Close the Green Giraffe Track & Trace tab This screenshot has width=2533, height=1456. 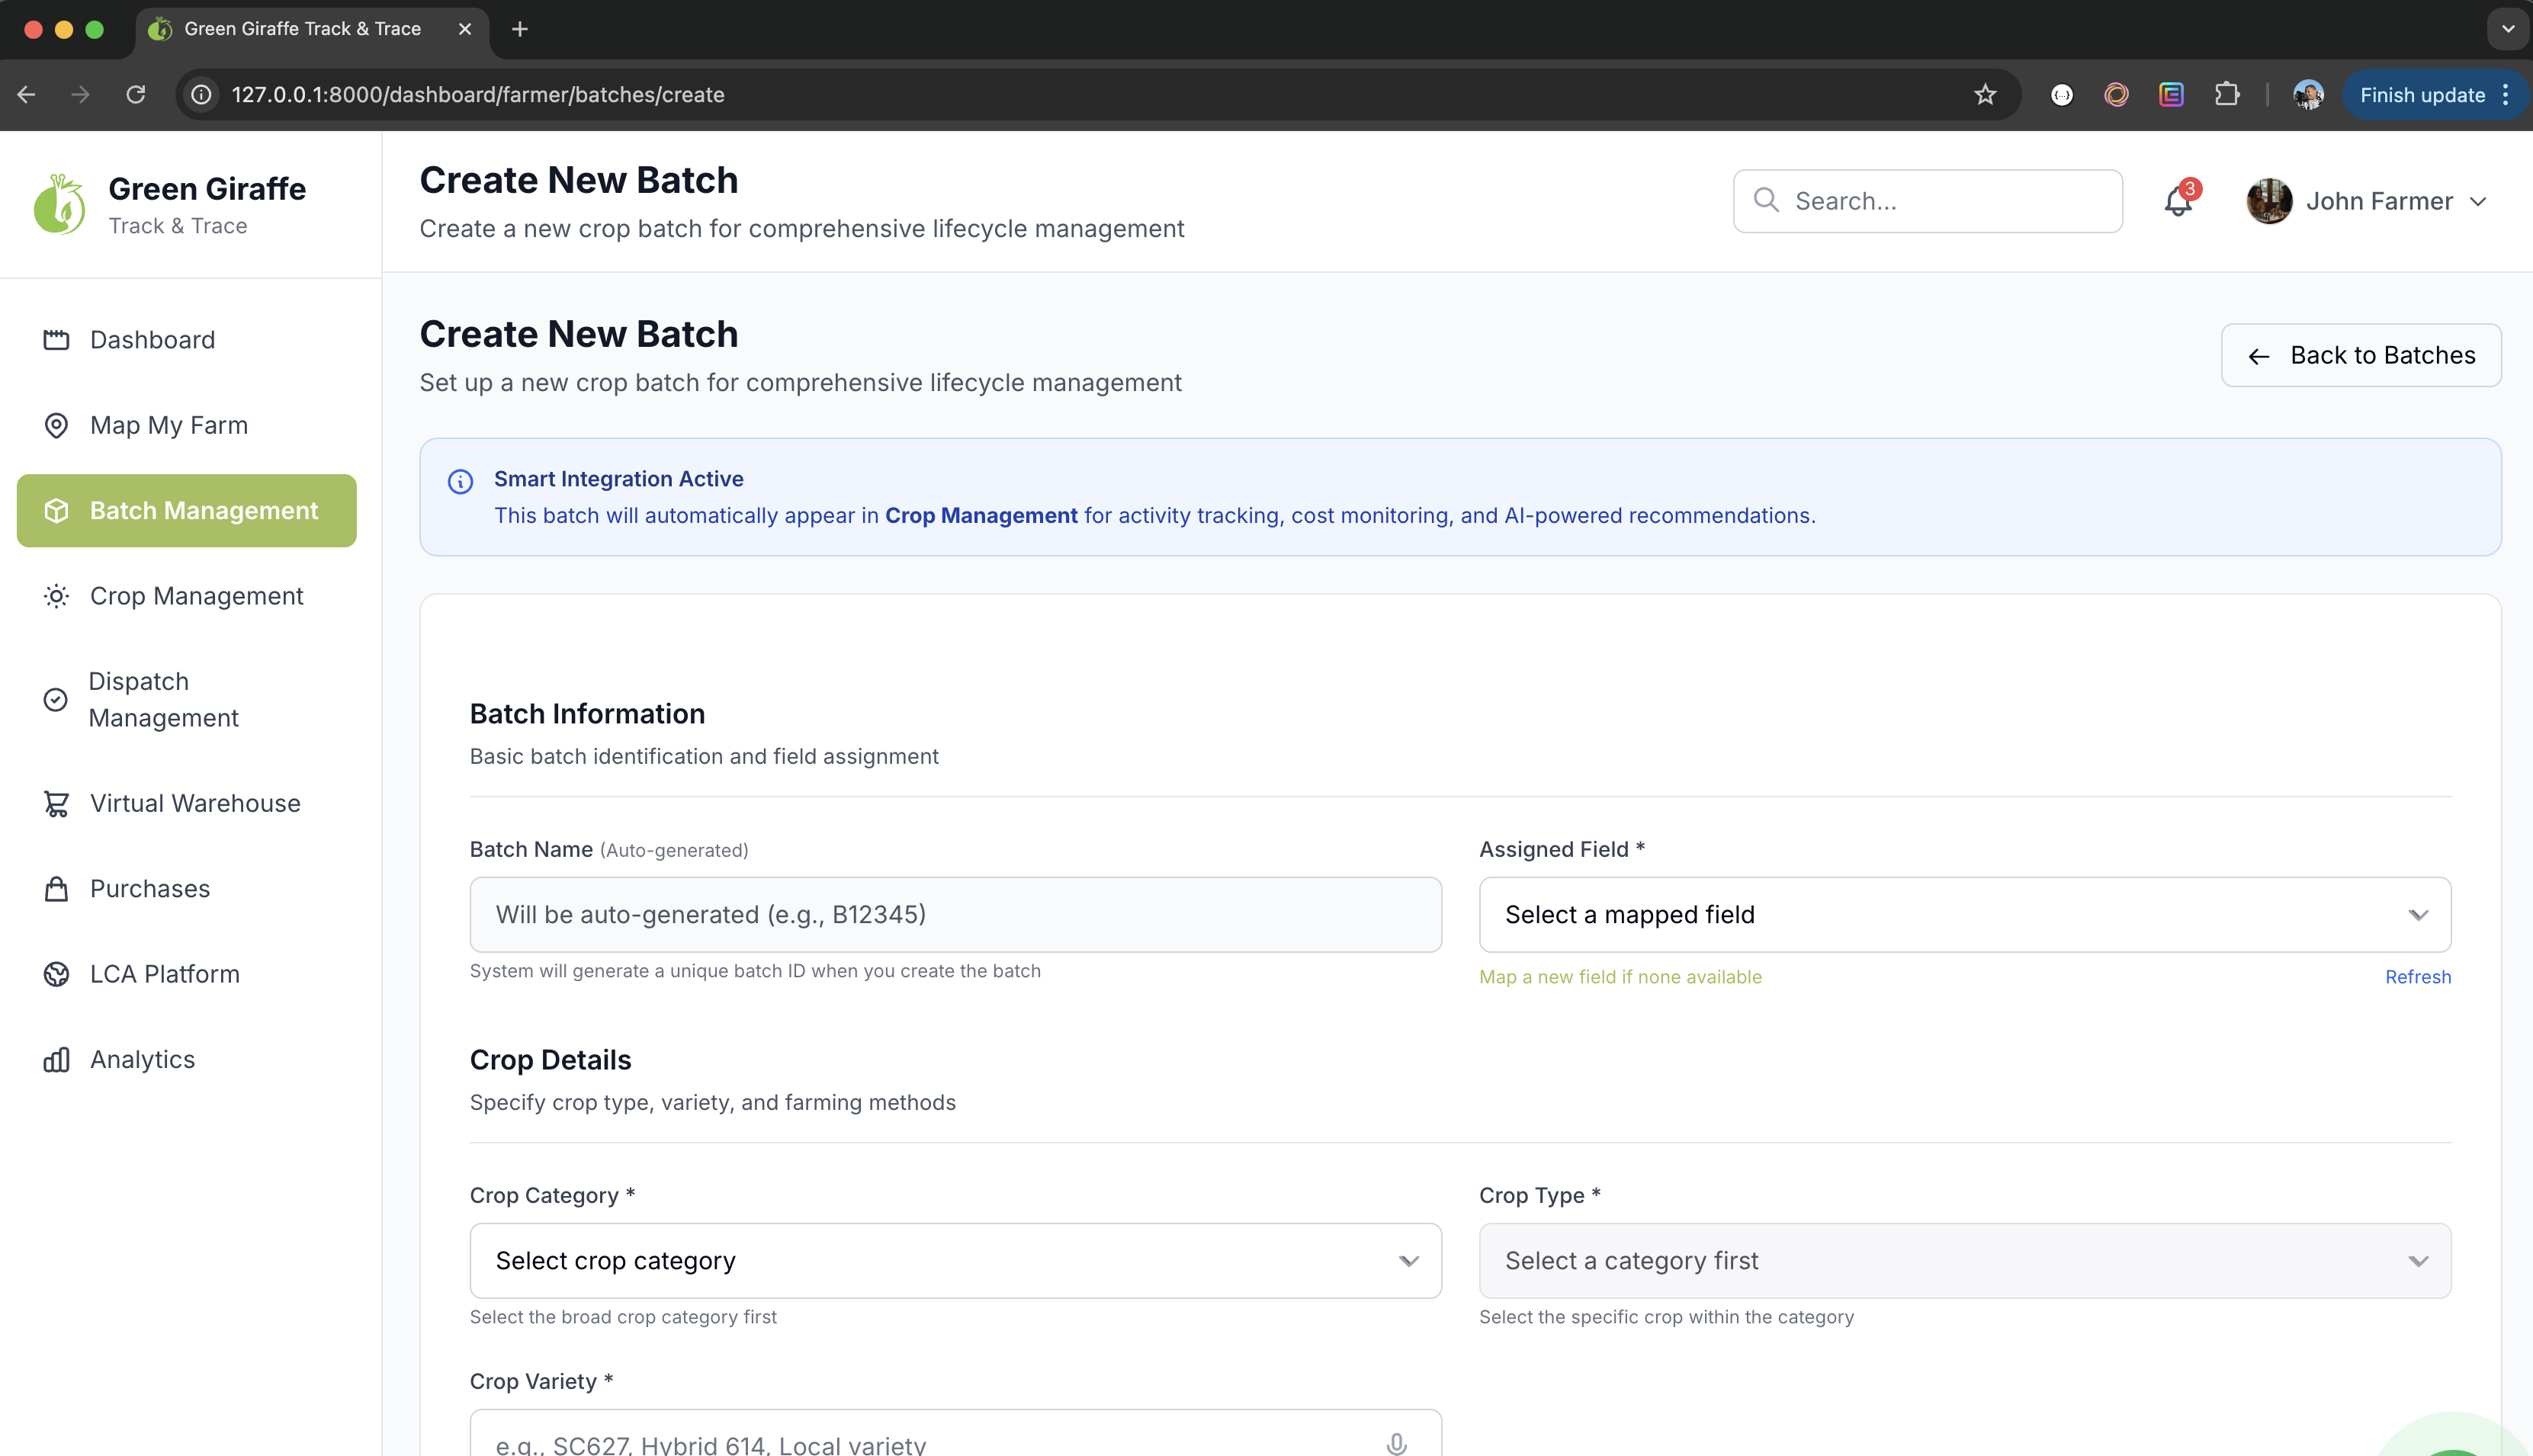pyautogui.click(x=465, y=29)
